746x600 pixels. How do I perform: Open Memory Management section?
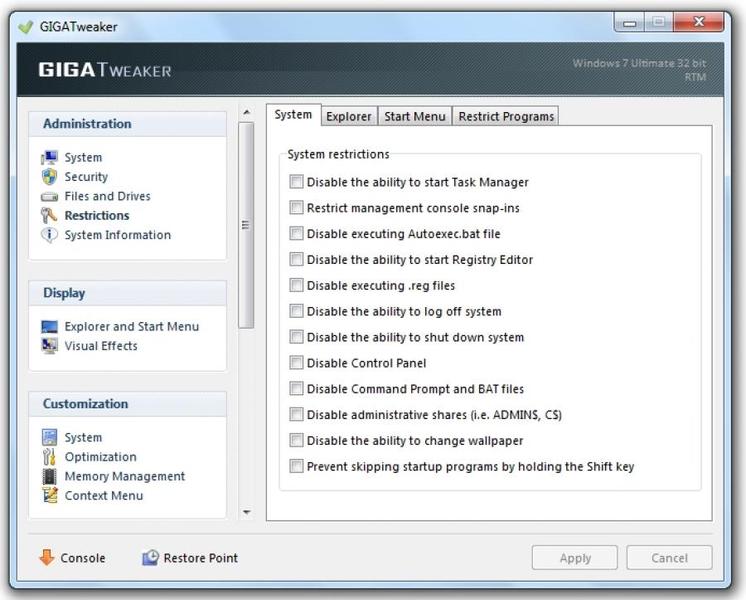[x=125, y=476]
